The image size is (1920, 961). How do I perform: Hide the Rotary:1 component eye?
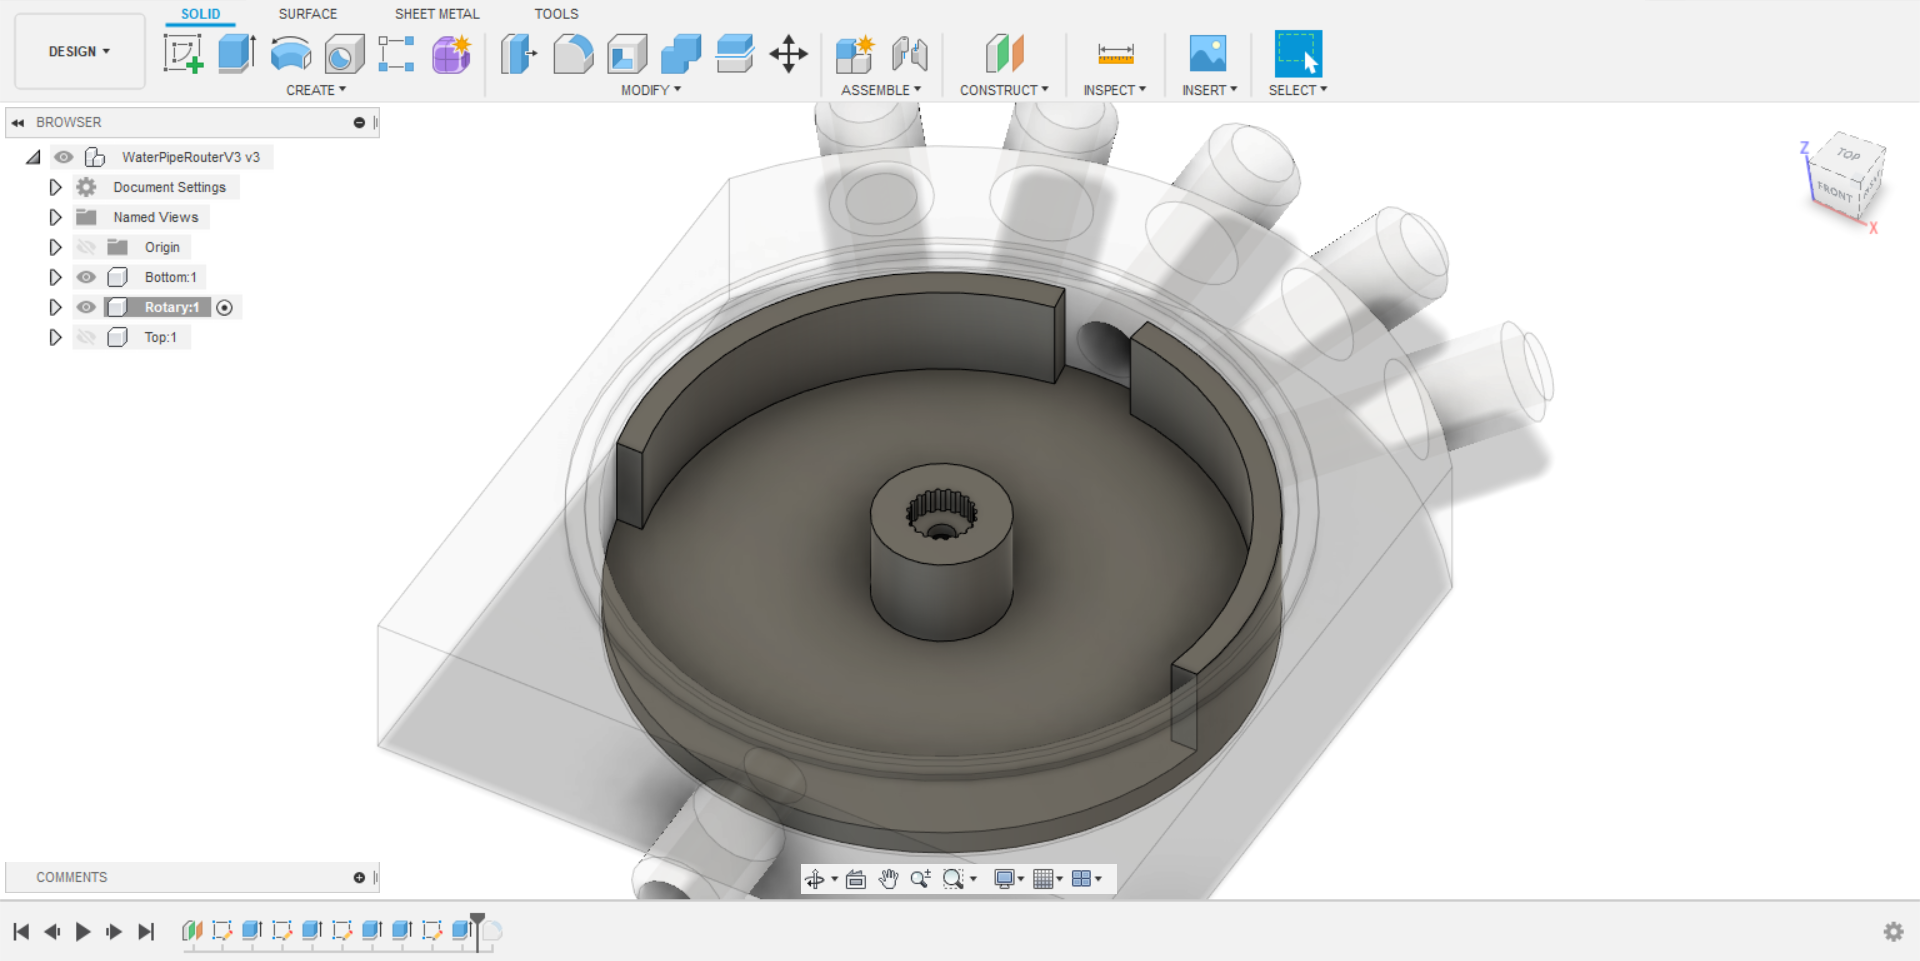87,307
